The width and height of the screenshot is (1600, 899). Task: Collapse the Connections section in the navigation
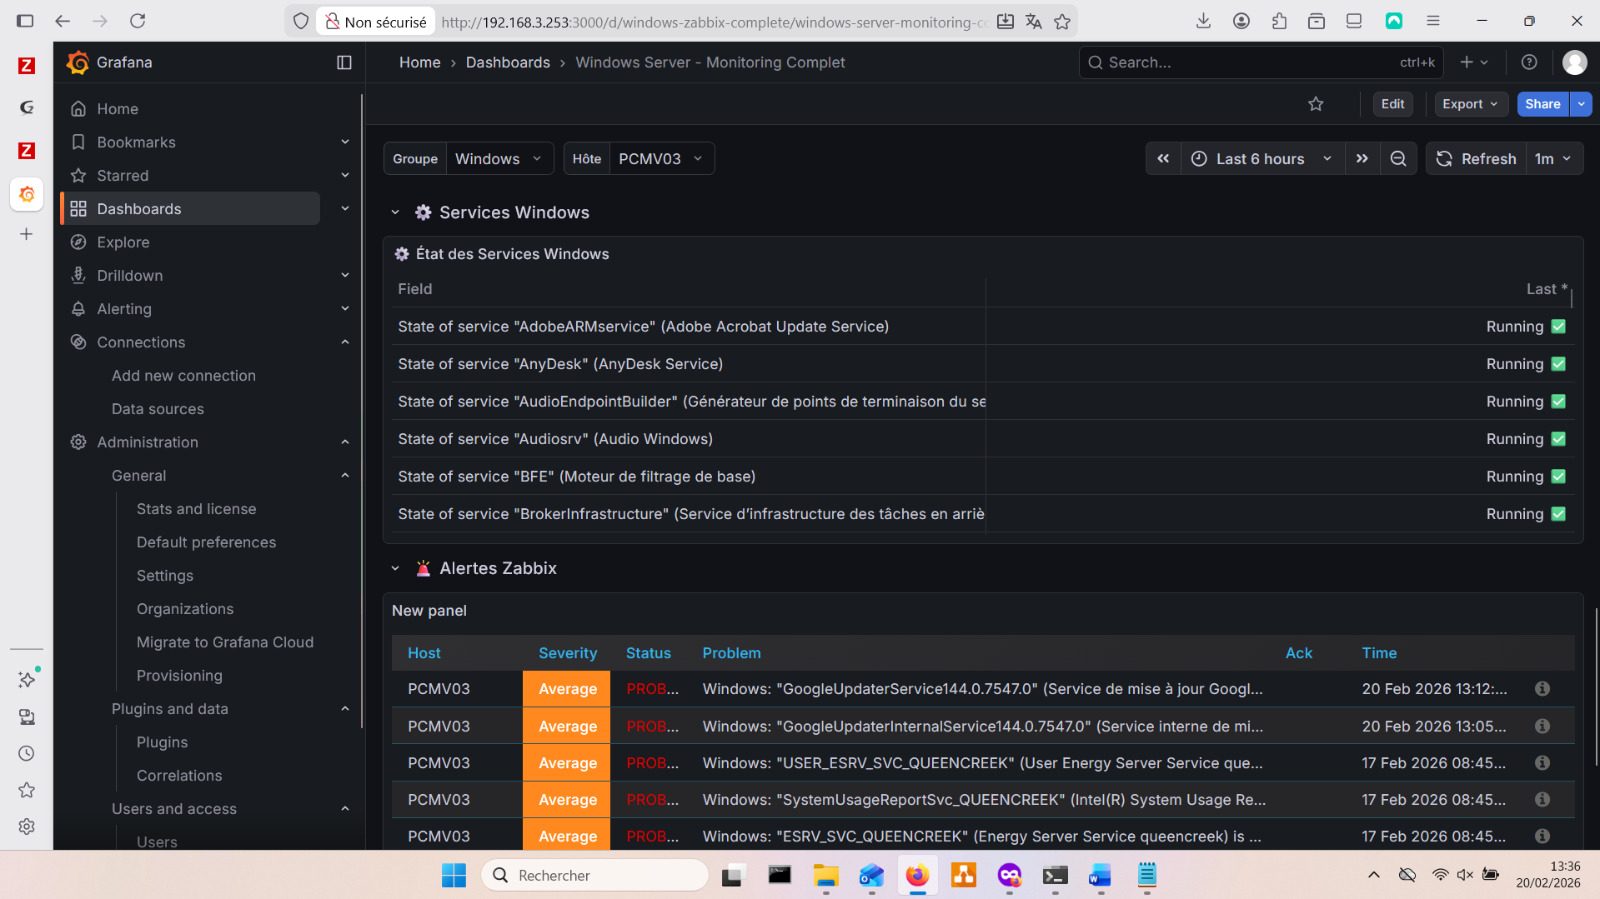(x=345, y=342)
